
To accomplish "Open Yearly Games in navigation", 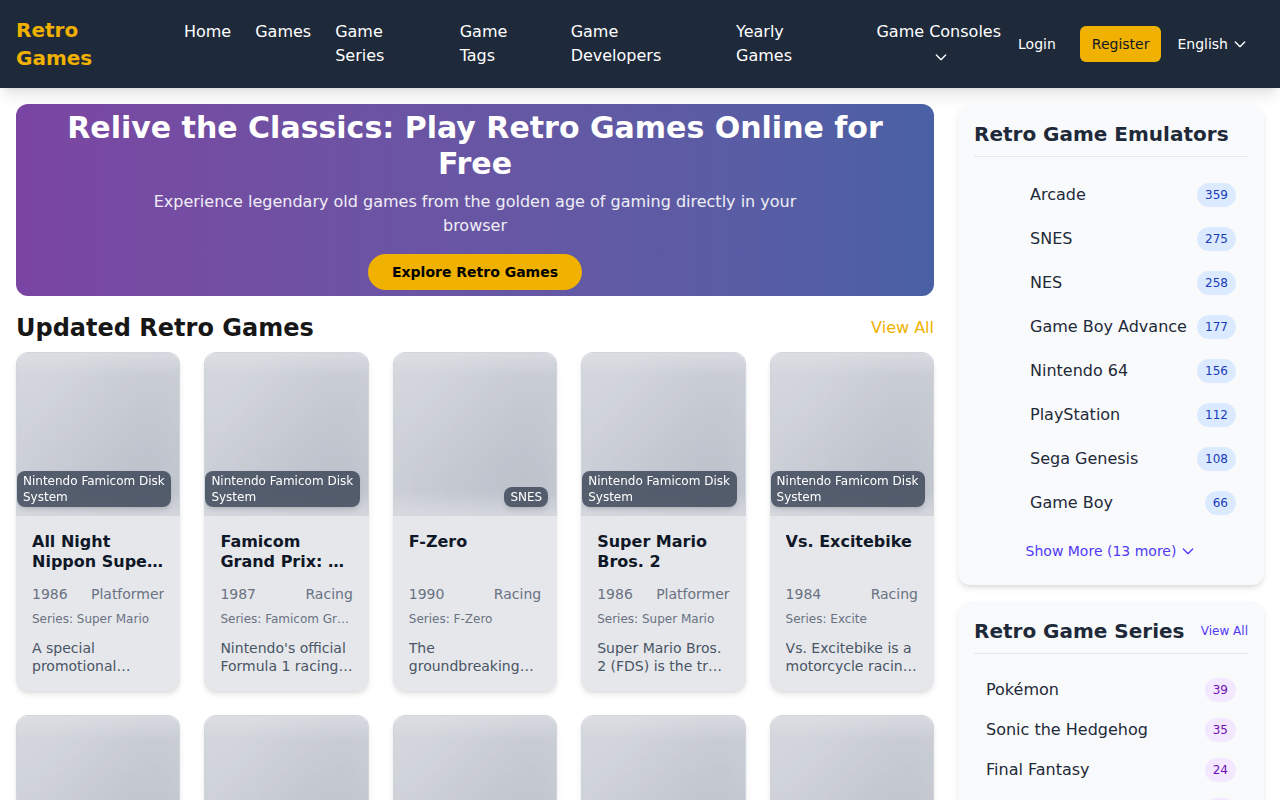I will [x=763, y=44].
